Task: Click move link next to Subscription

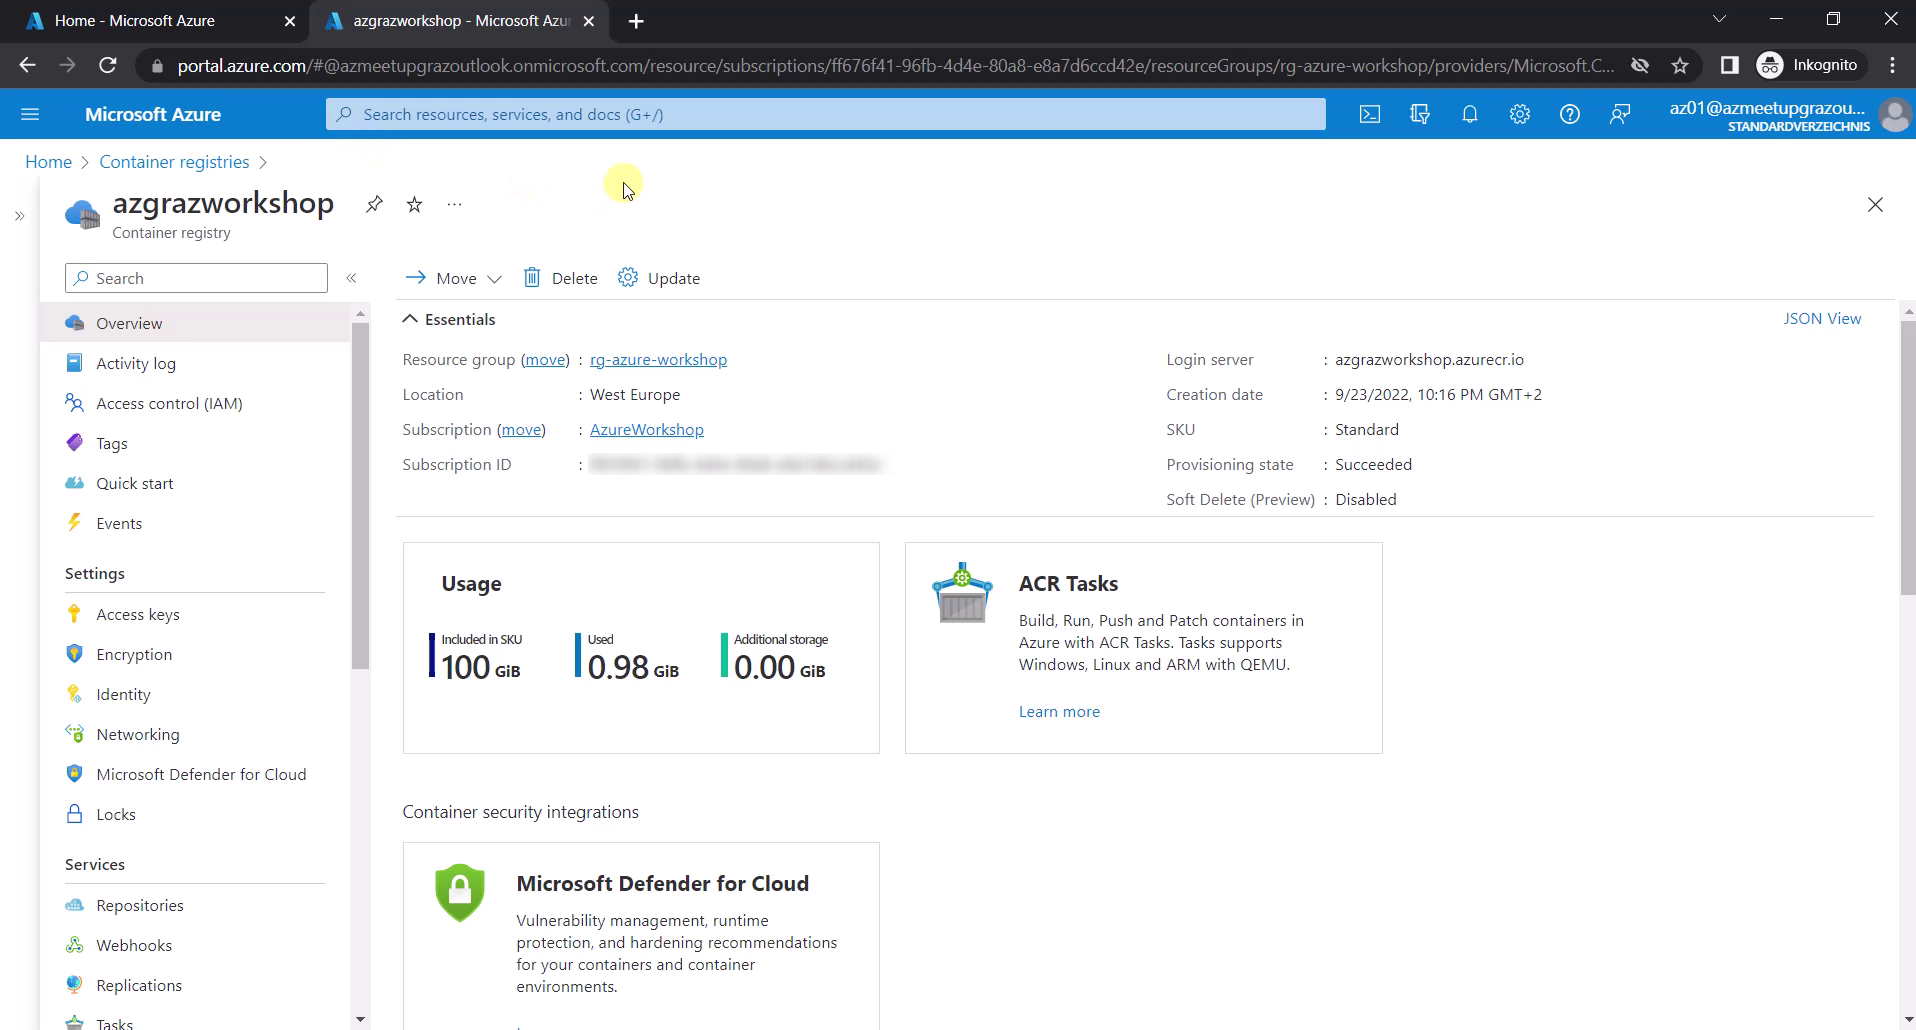Action: click(x=521, y=430)
